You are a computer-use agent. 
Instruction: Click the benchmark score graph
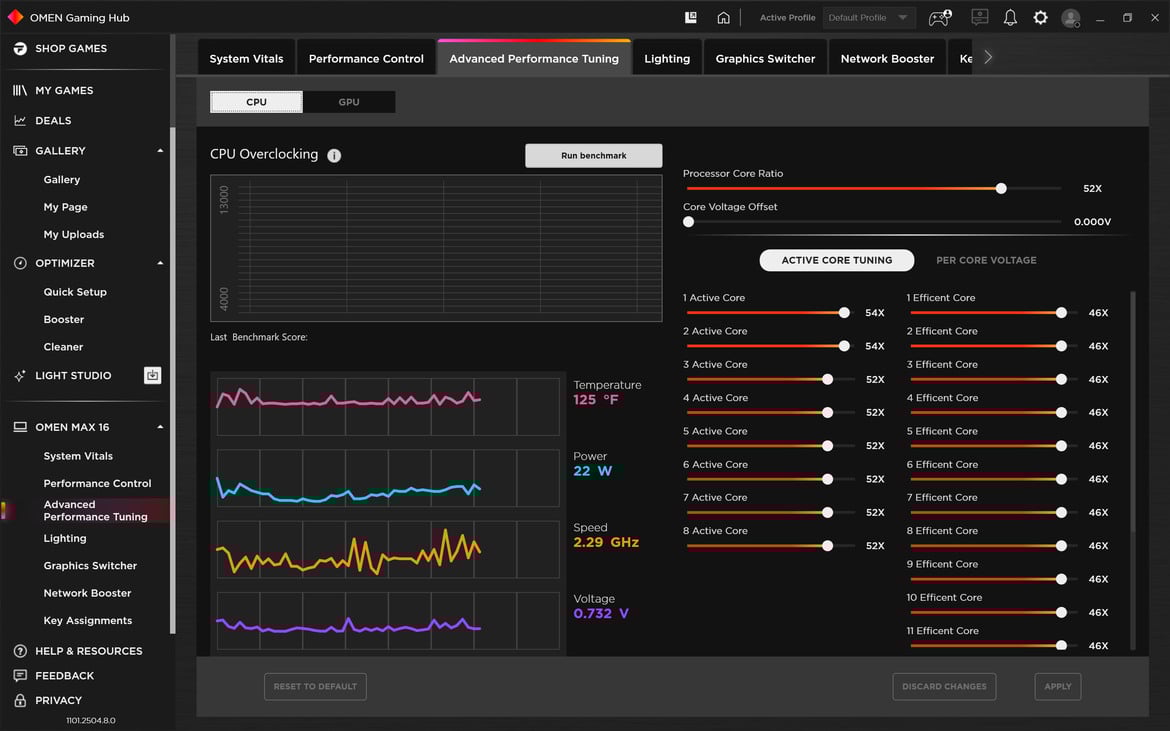436,248
